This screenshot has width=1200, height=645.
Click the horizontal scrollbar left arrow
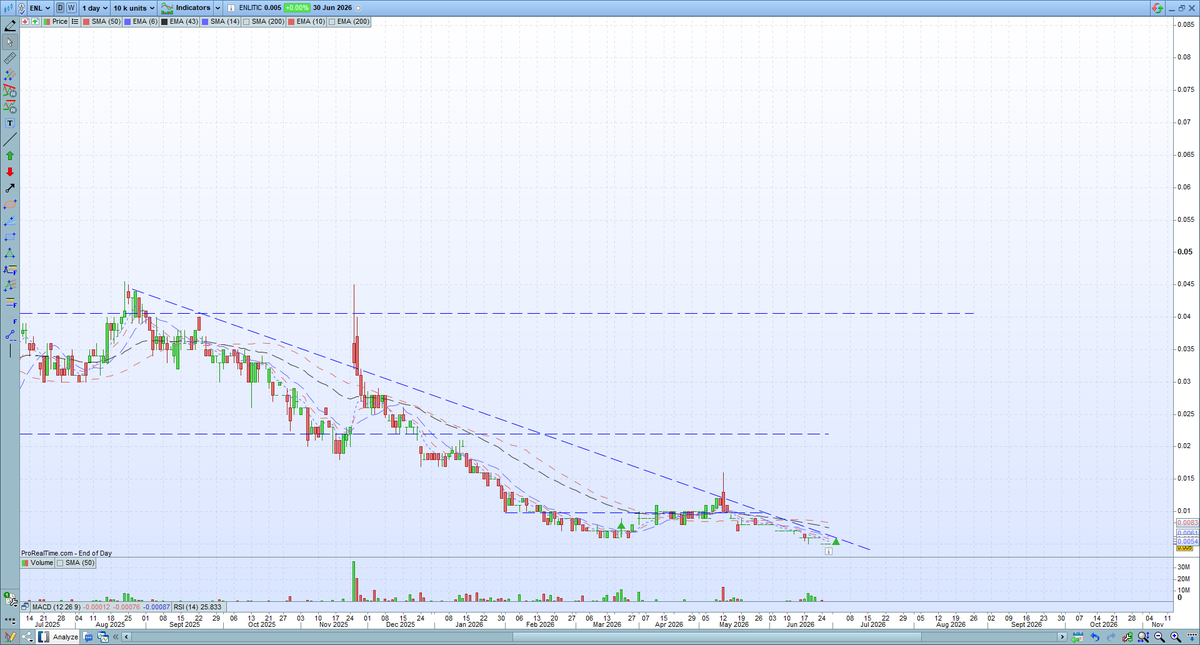tap(126, 636)
